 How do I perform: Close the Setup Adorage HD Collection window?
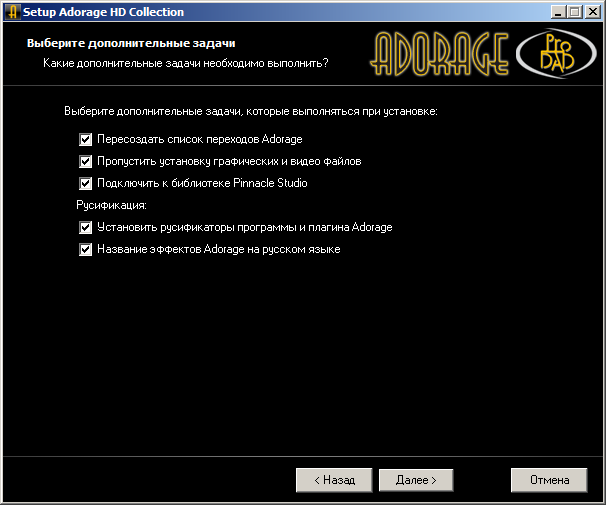tap(592, 12)
